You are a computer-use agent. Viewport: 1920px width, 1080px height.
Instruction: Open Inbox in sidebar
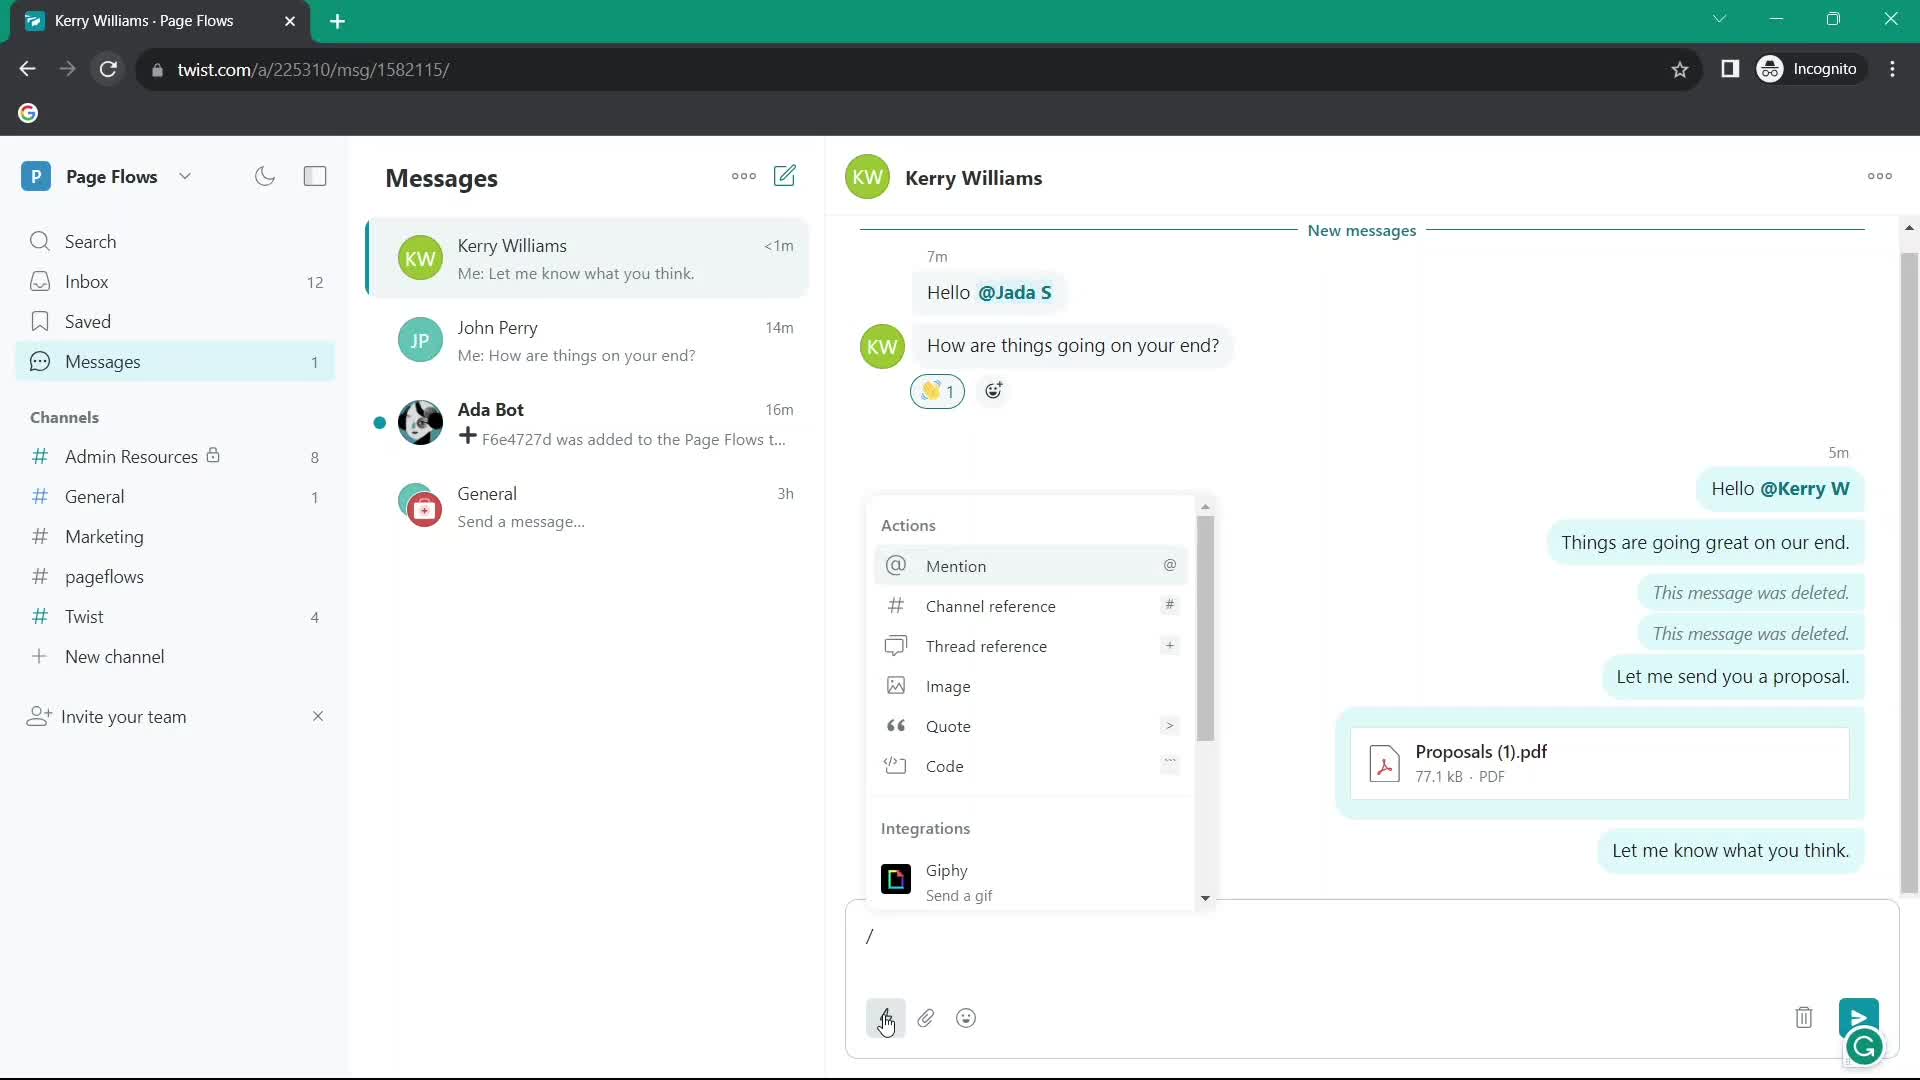pos(175,281)
